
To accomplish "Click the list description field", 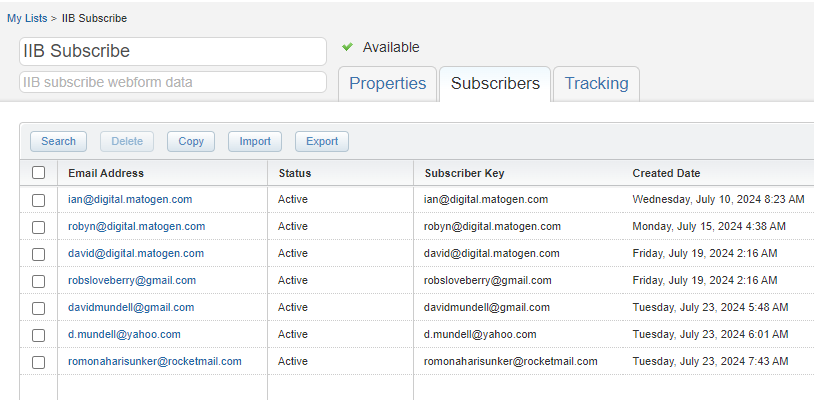I will 172,82.
